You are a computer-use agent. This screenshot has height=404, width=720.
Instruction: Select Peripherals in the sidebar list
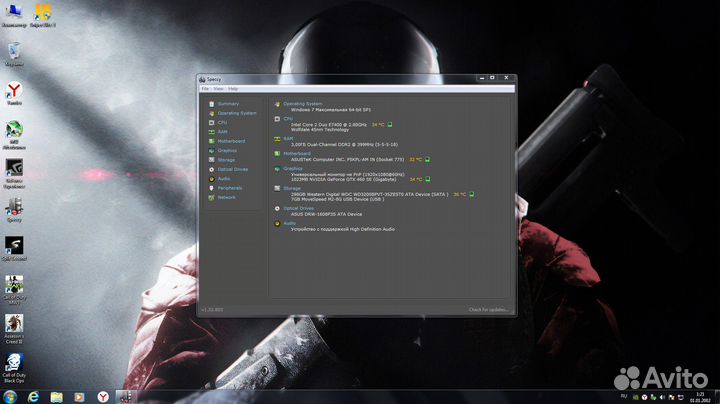(230, 188)
